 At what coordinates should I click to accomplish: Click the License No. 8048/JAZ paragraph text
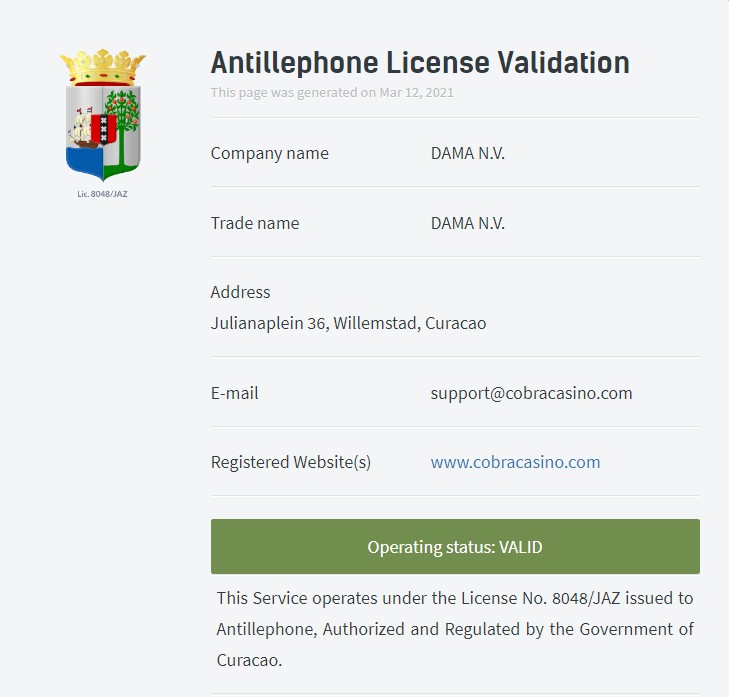coord(455,629)
